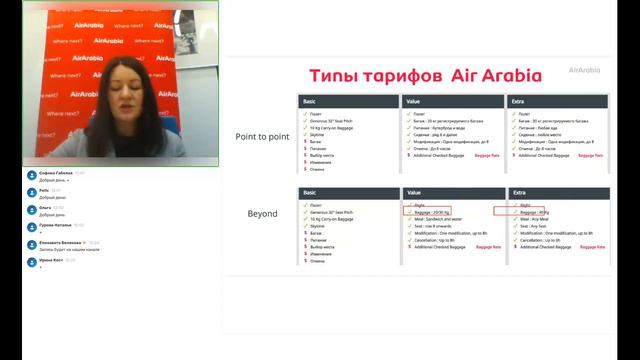
Task: Click 'Skytime' in Beyond Basic card
Action: 317,226
